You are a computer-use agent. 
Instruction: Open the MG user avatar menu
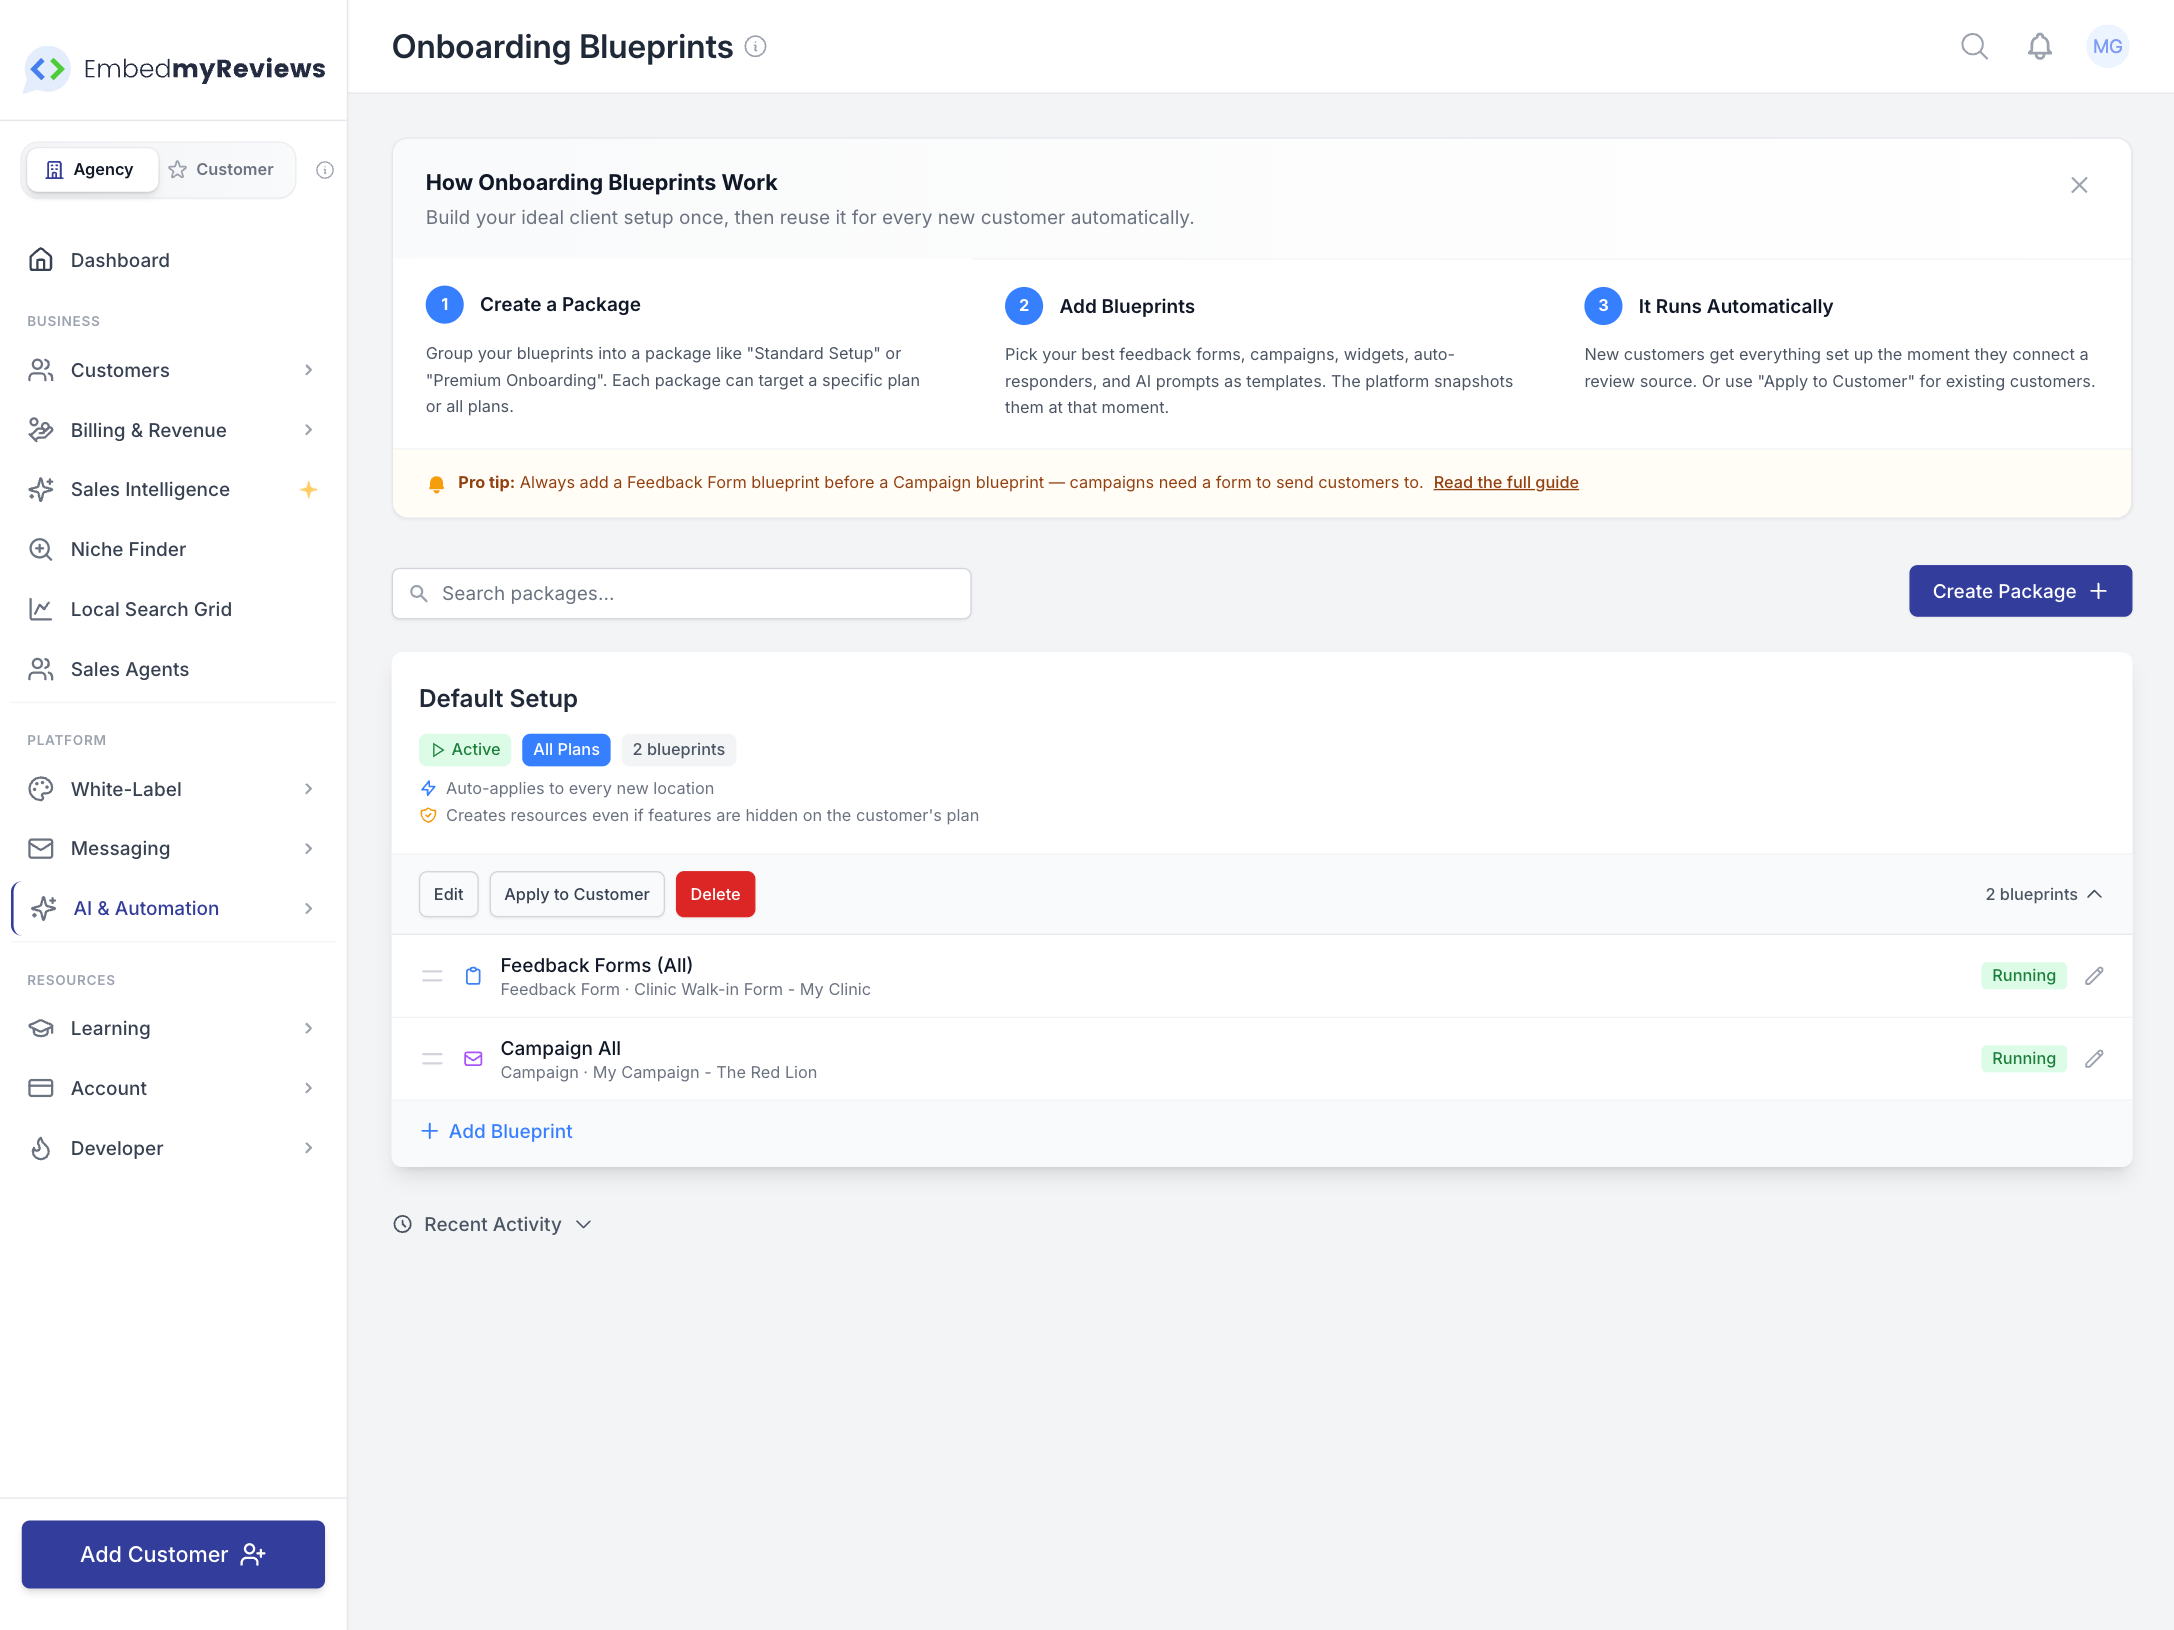(x=2106, y=46)
